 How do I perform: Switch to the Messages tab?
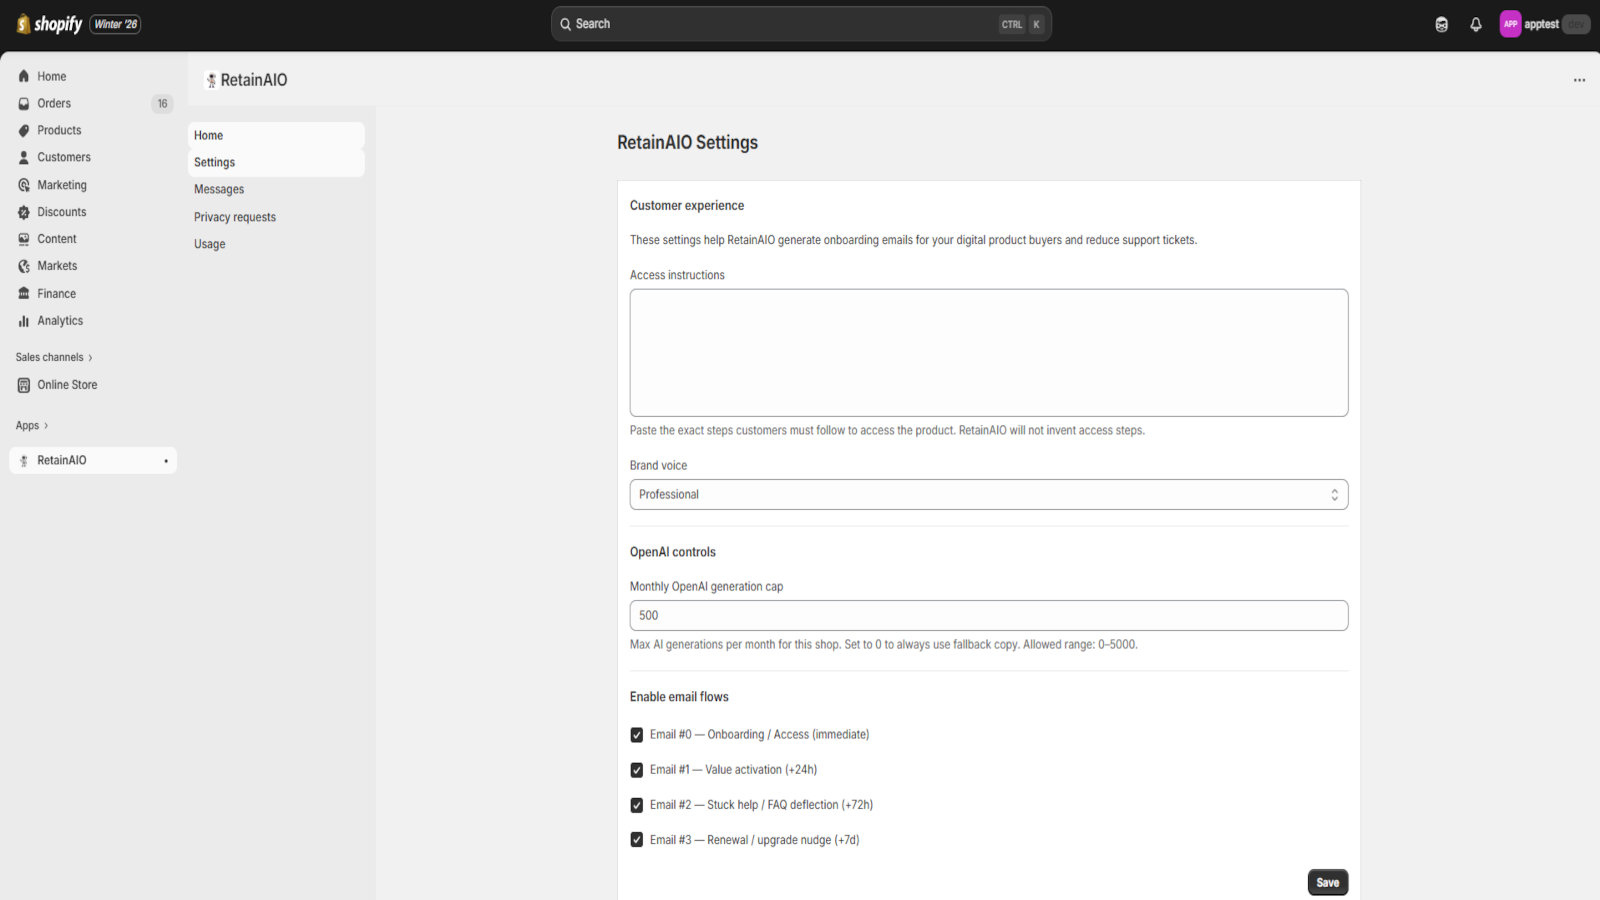[219, 189]
